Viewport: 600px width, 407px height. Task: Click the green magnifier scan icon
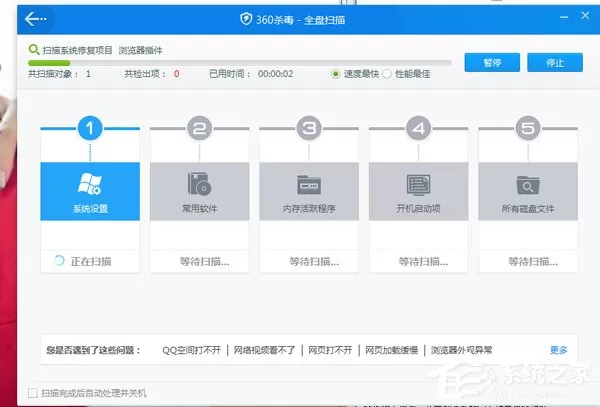[x=34, y=50]
